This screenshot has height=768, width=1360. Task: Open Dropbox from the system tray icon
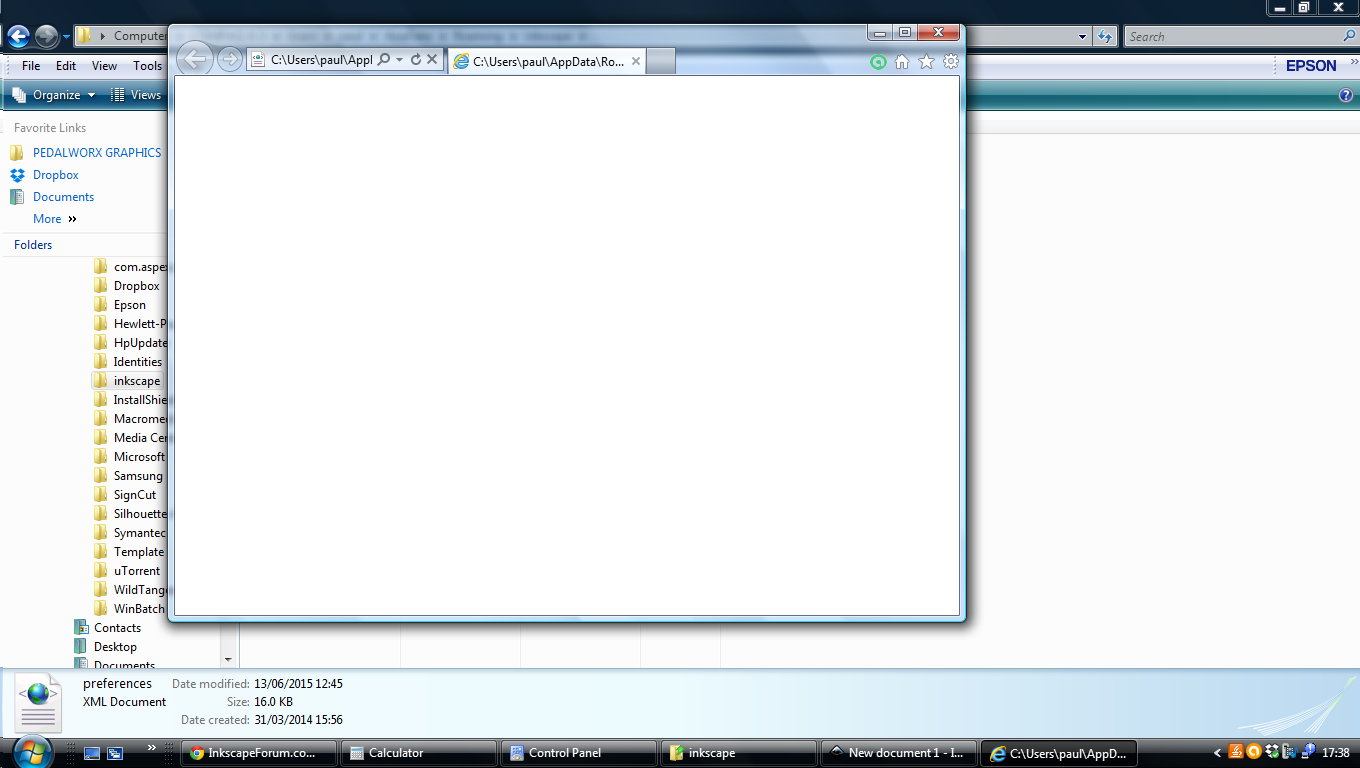[x=1272, y=750]
